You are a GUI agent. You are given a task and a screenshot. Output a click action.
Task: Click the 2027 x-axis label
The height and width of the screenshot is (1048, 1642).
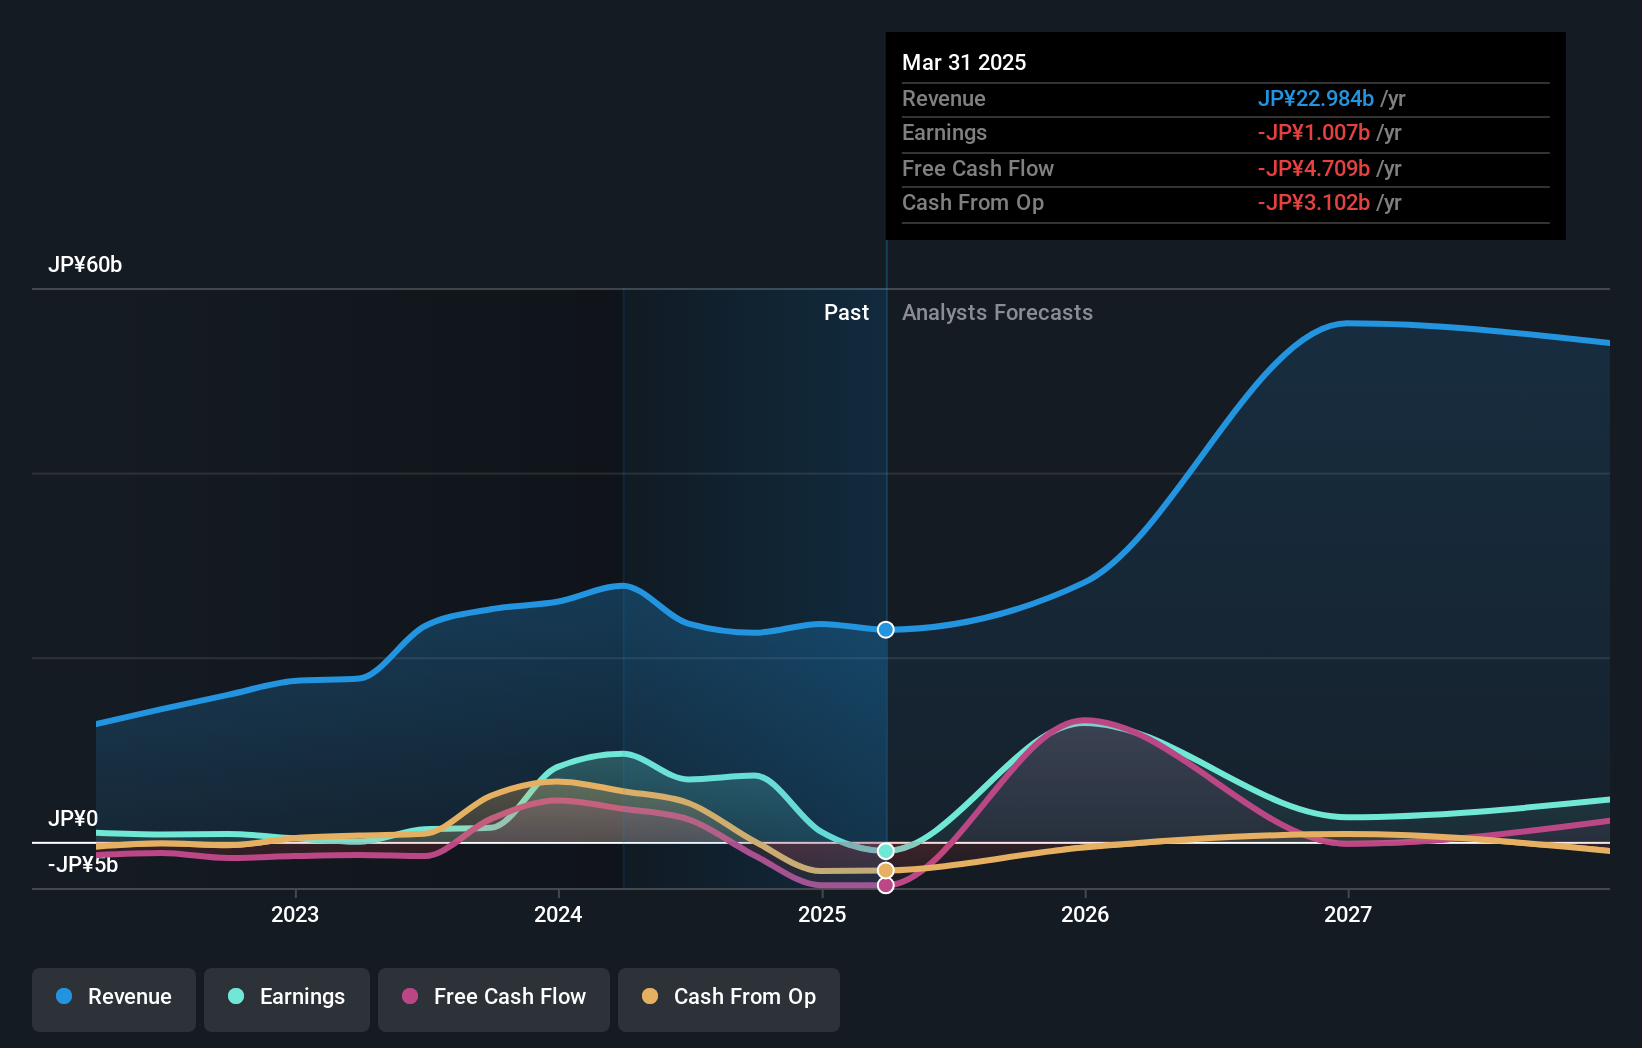[x=1348, y=914]
